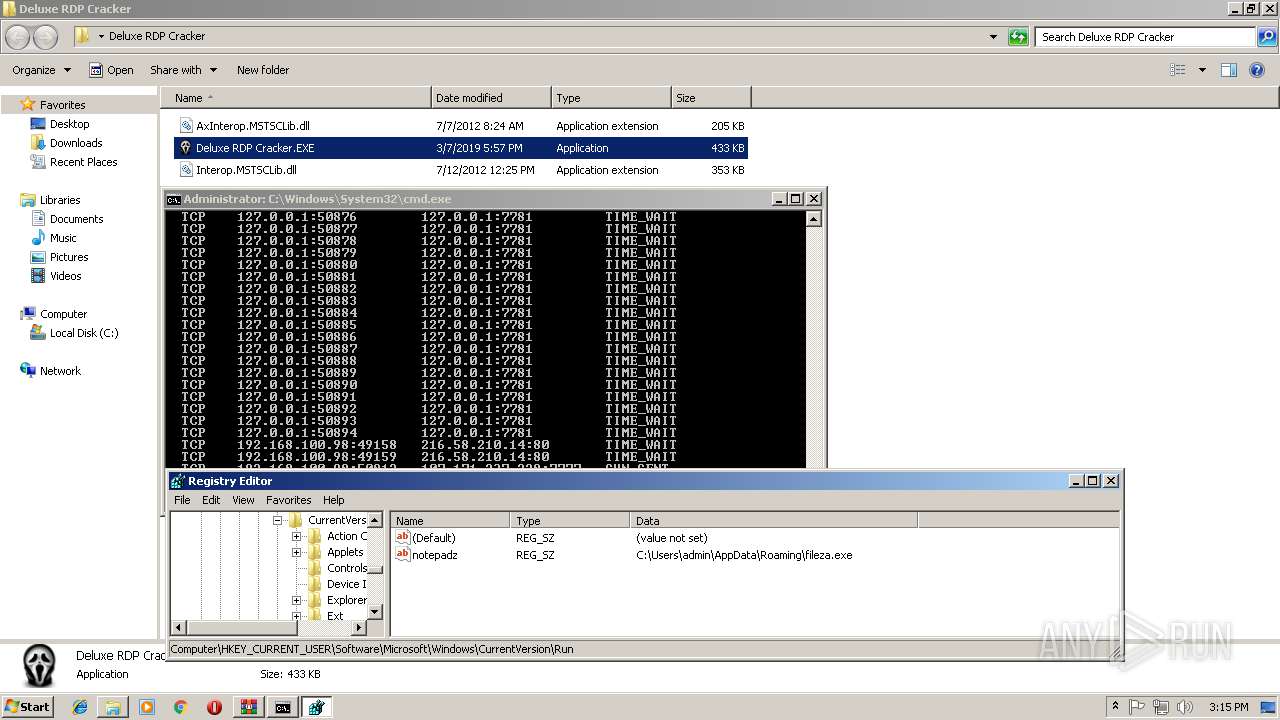Image resolution: width=1280 pixels, height=720 pixels.
Task: Select the Interop.MSTSCLib.dll file
Action: point(461,170)
